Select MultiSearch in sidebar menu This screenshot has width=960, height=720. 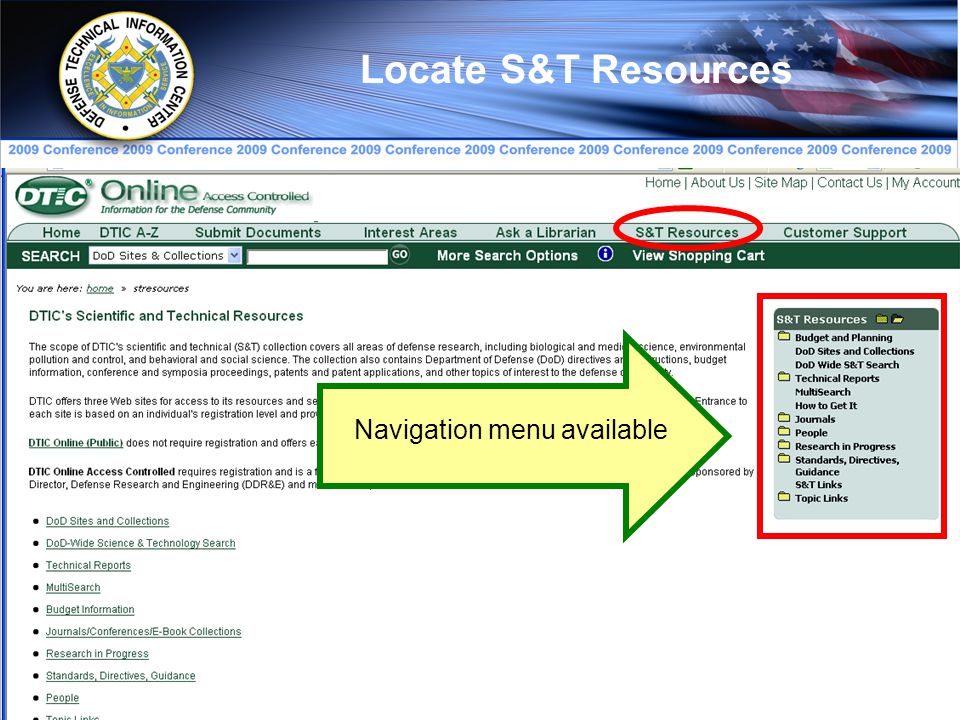822,392
